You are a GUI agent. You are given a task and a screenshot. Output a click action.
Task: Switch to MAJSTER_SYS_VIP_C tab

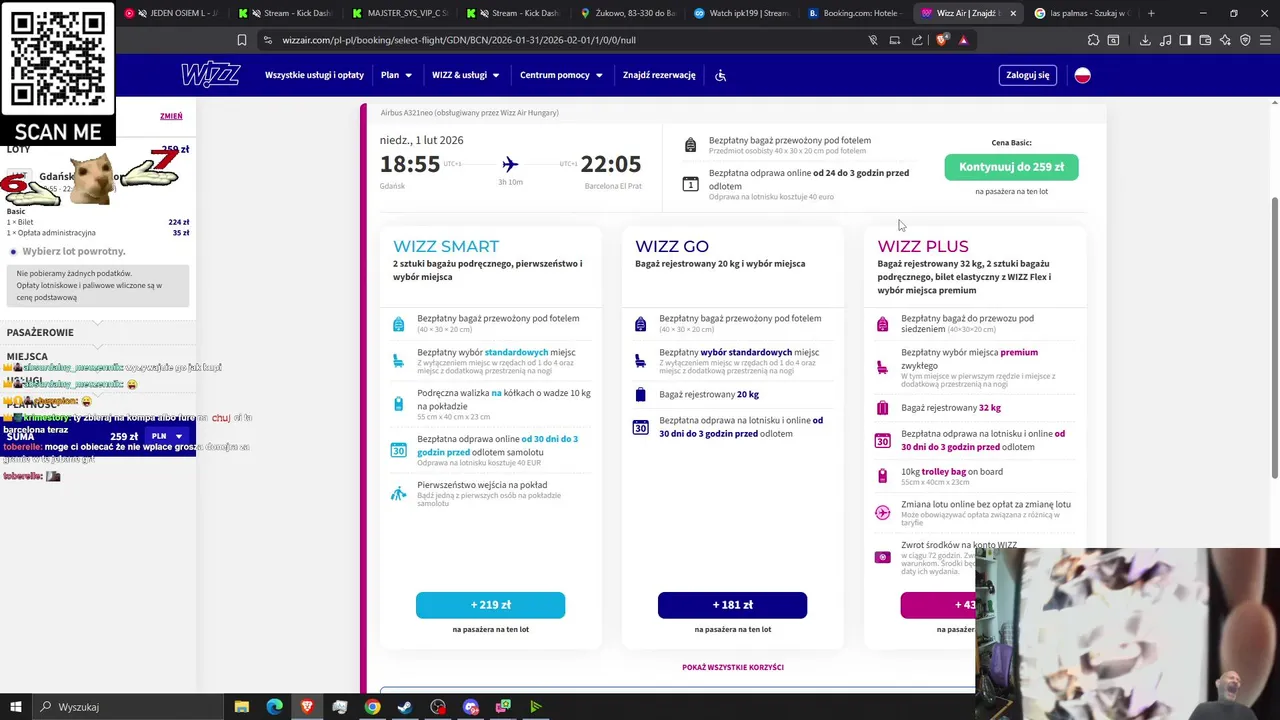401,13
